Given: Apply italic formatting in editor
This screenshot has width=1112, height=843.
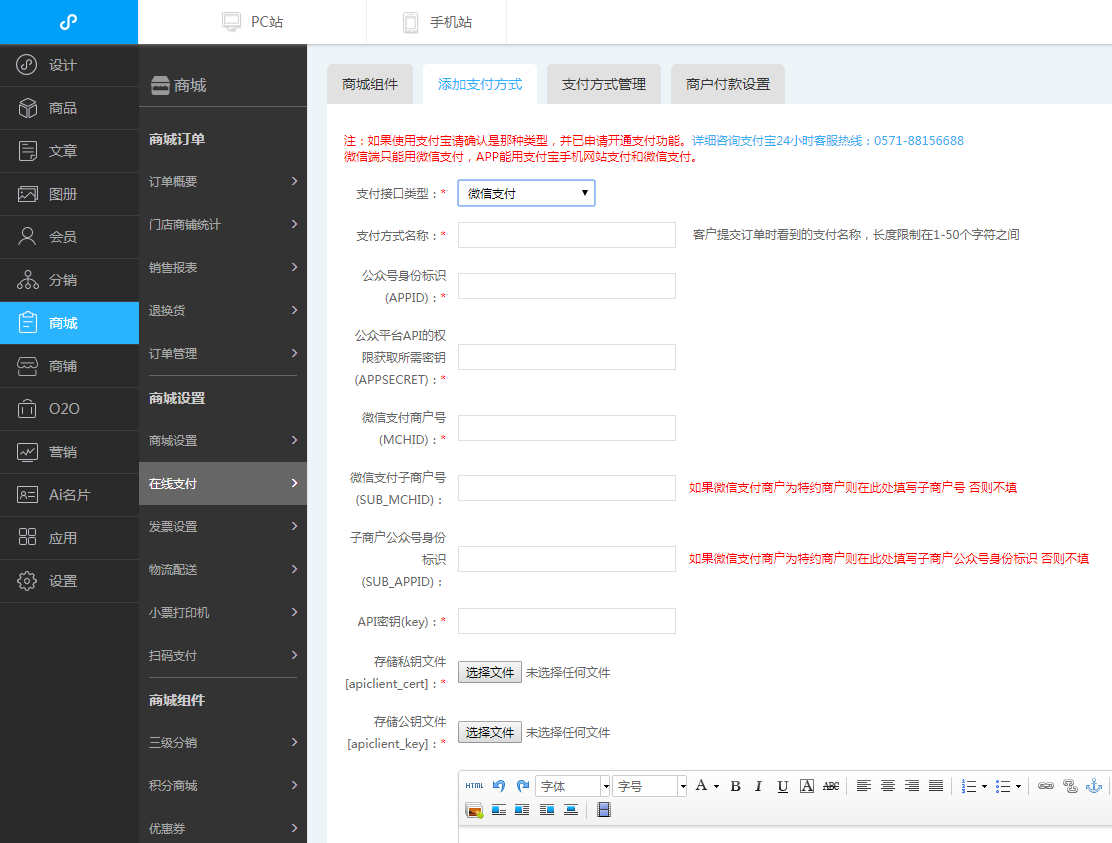Looking at the screenshot, I should [x=759, y=786].
